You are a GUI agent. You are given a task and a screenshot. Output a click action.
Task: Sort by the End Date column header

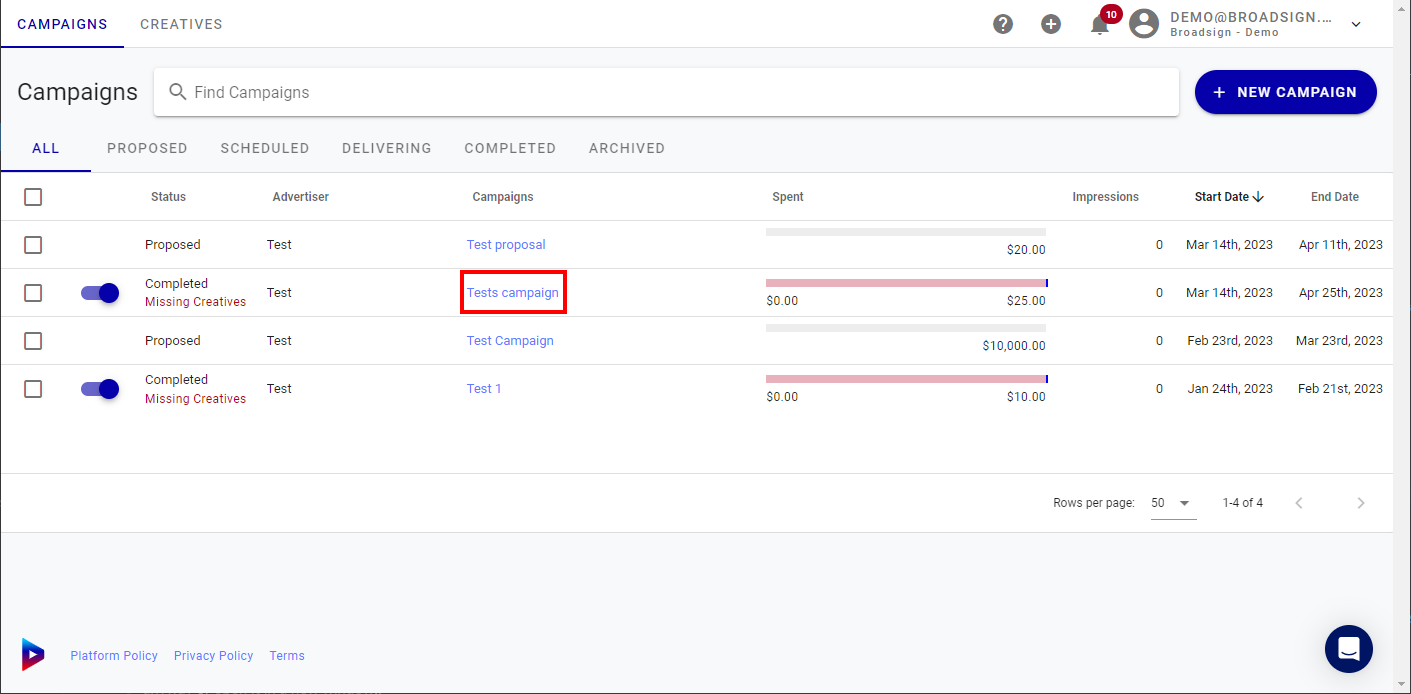[1335, 197]
